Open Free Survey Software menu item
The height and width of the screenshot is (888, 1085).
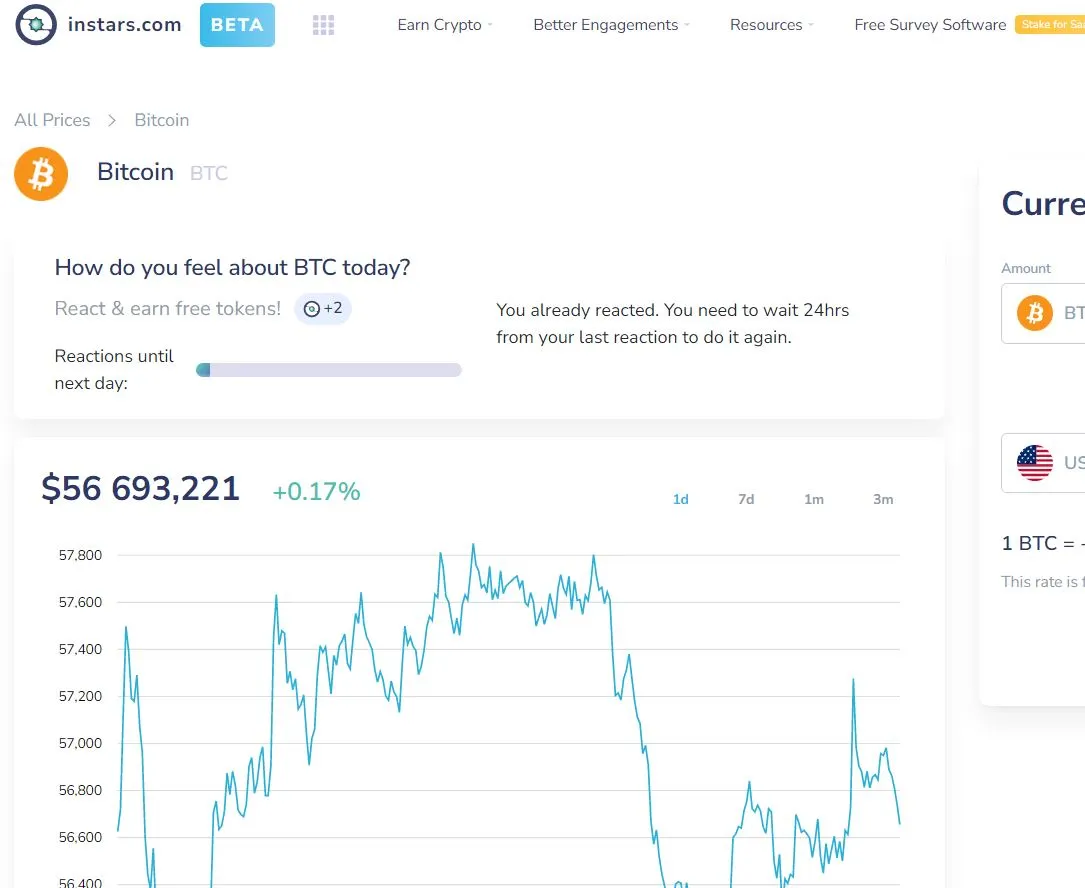pos(930,25)
